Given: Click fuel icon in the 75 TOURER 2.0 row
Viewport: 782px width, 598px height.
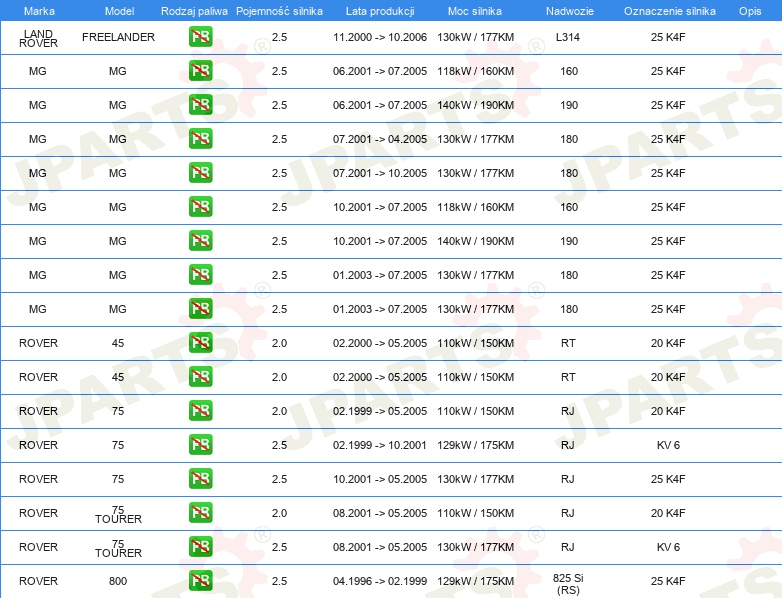Looking at the screenshot, I should click(x=200, y=512).
